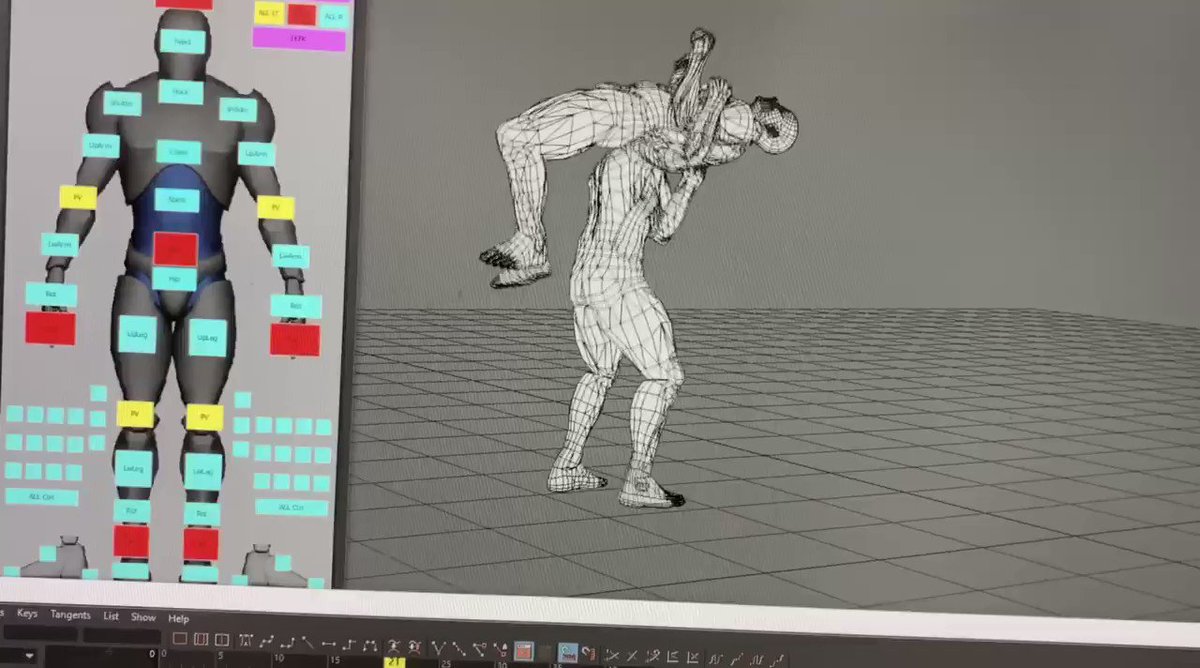Viewport: 1200px width, 668px height.
Task: Open the Keys menu
Action: 27,613
